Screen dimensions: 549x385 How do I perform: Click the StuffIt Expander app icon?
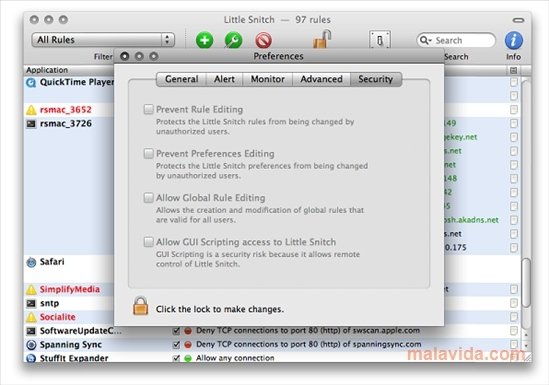point(31,358)
